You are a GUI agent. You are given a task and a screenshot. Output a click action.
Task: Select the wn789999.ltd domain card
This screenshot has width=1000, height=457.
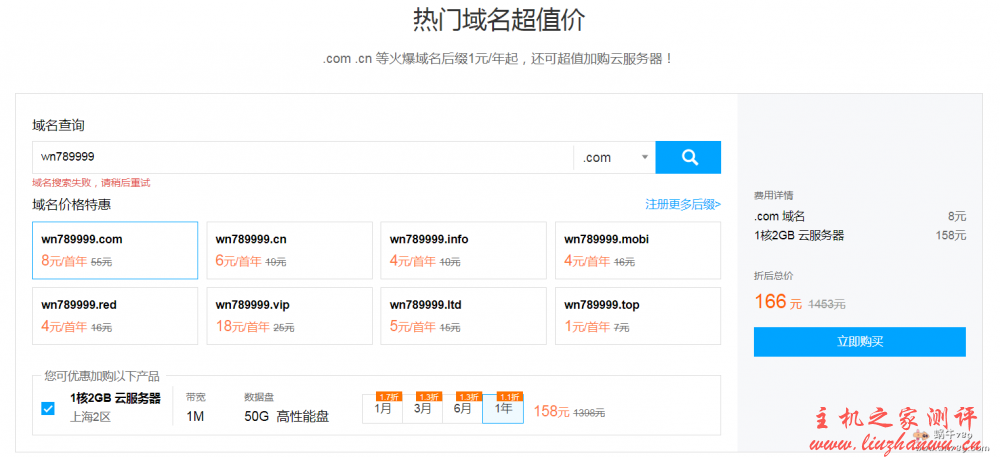click(463, 316)
